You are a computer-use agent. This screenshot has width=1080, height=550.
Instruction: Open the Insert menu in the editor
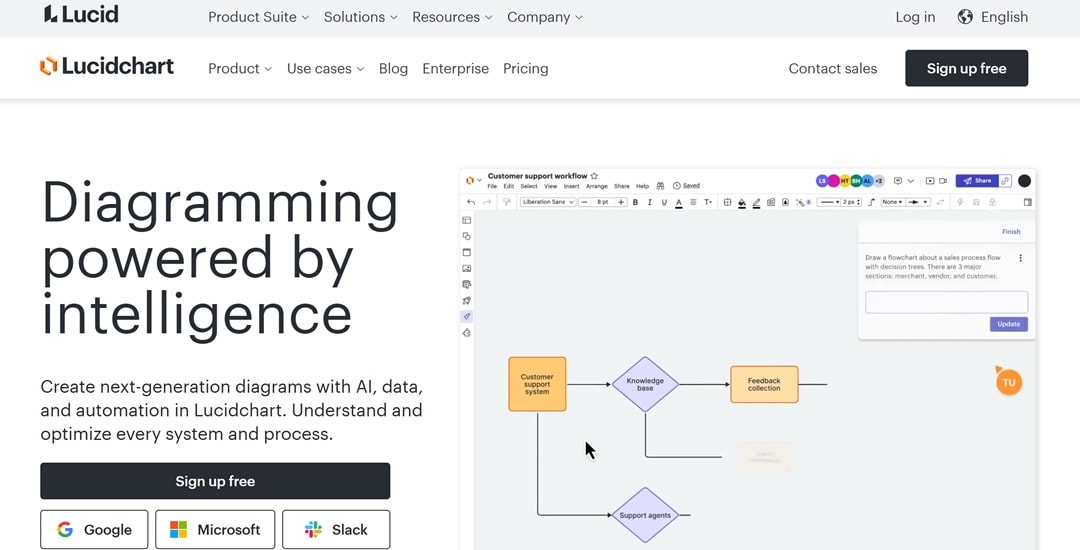tap(571, 186)
